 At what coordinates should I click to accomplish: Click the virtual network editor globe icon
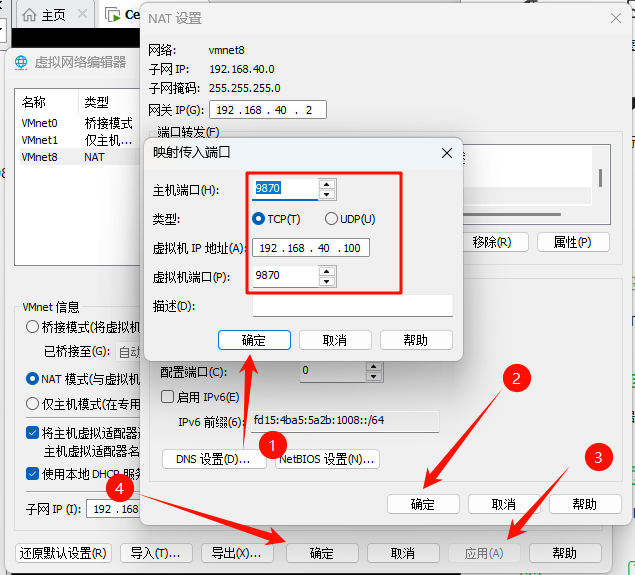21,63
